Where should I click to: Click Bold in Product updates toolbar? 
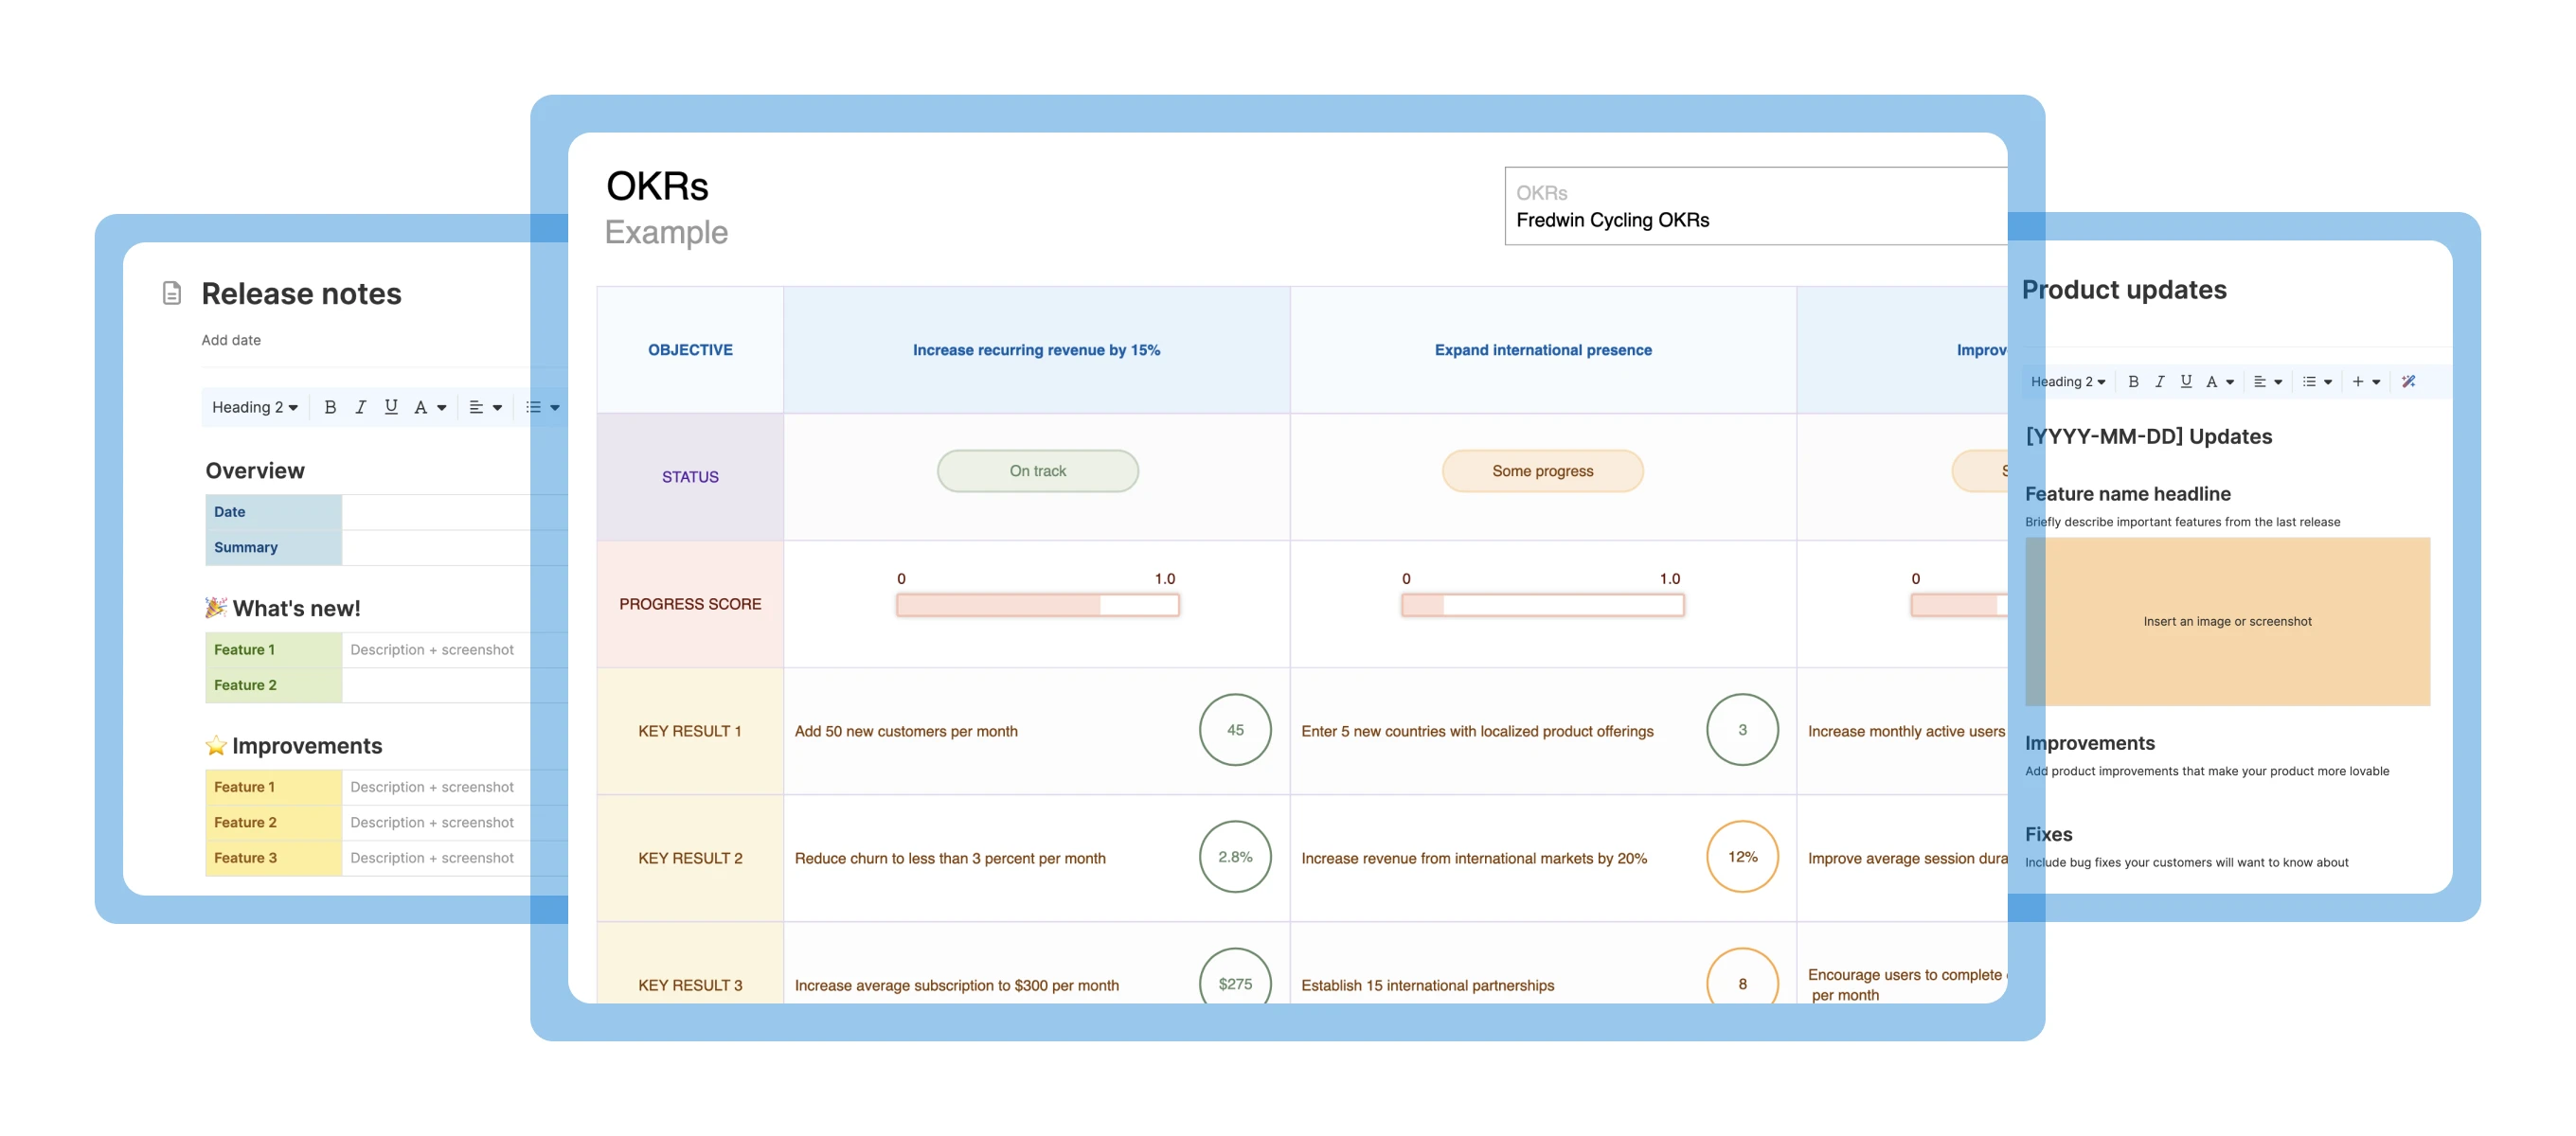tap(2133, 381)
